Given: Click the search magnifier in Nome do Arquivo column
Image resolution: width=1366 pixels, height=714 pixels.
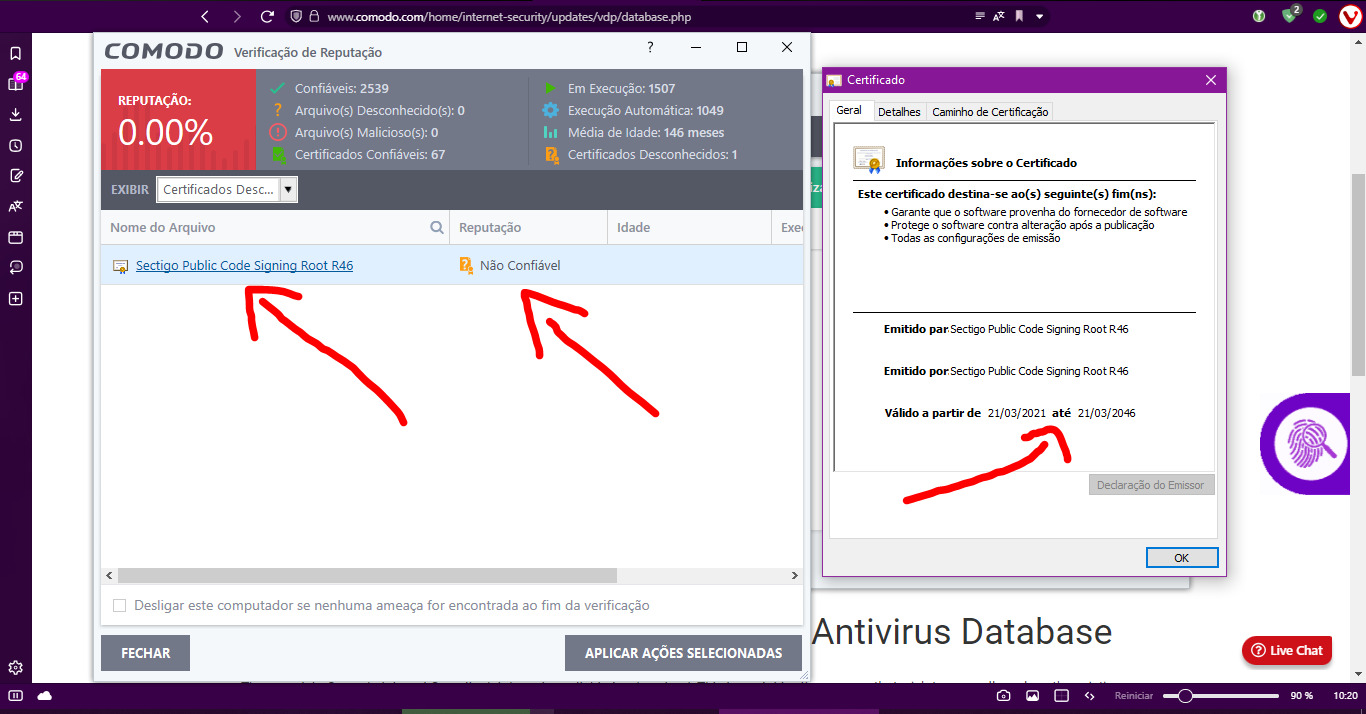Looking at the screenshot, I should [436, 227].
